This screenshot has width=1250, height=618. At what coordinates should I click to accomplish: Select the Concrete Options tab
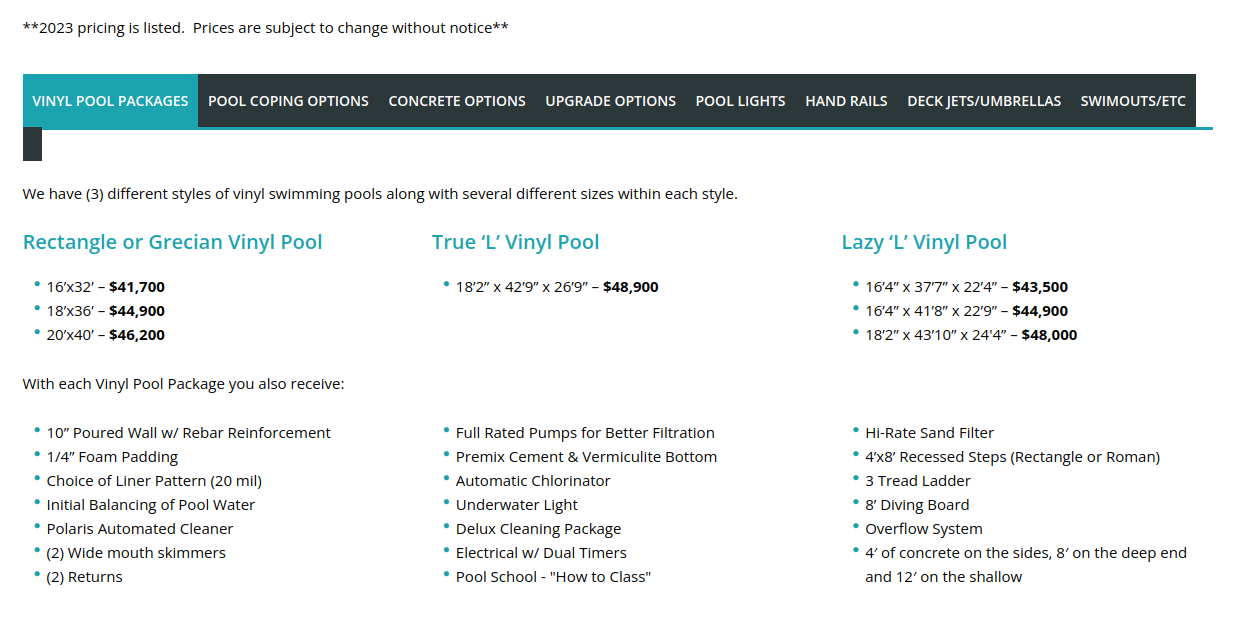(457, 101)
